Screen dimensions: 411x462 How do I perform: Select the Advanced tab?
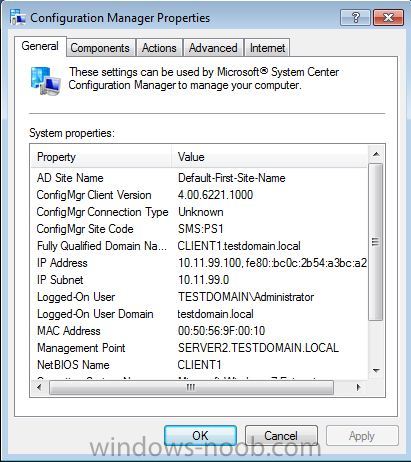pyautogui.click(x=213, y=48)
